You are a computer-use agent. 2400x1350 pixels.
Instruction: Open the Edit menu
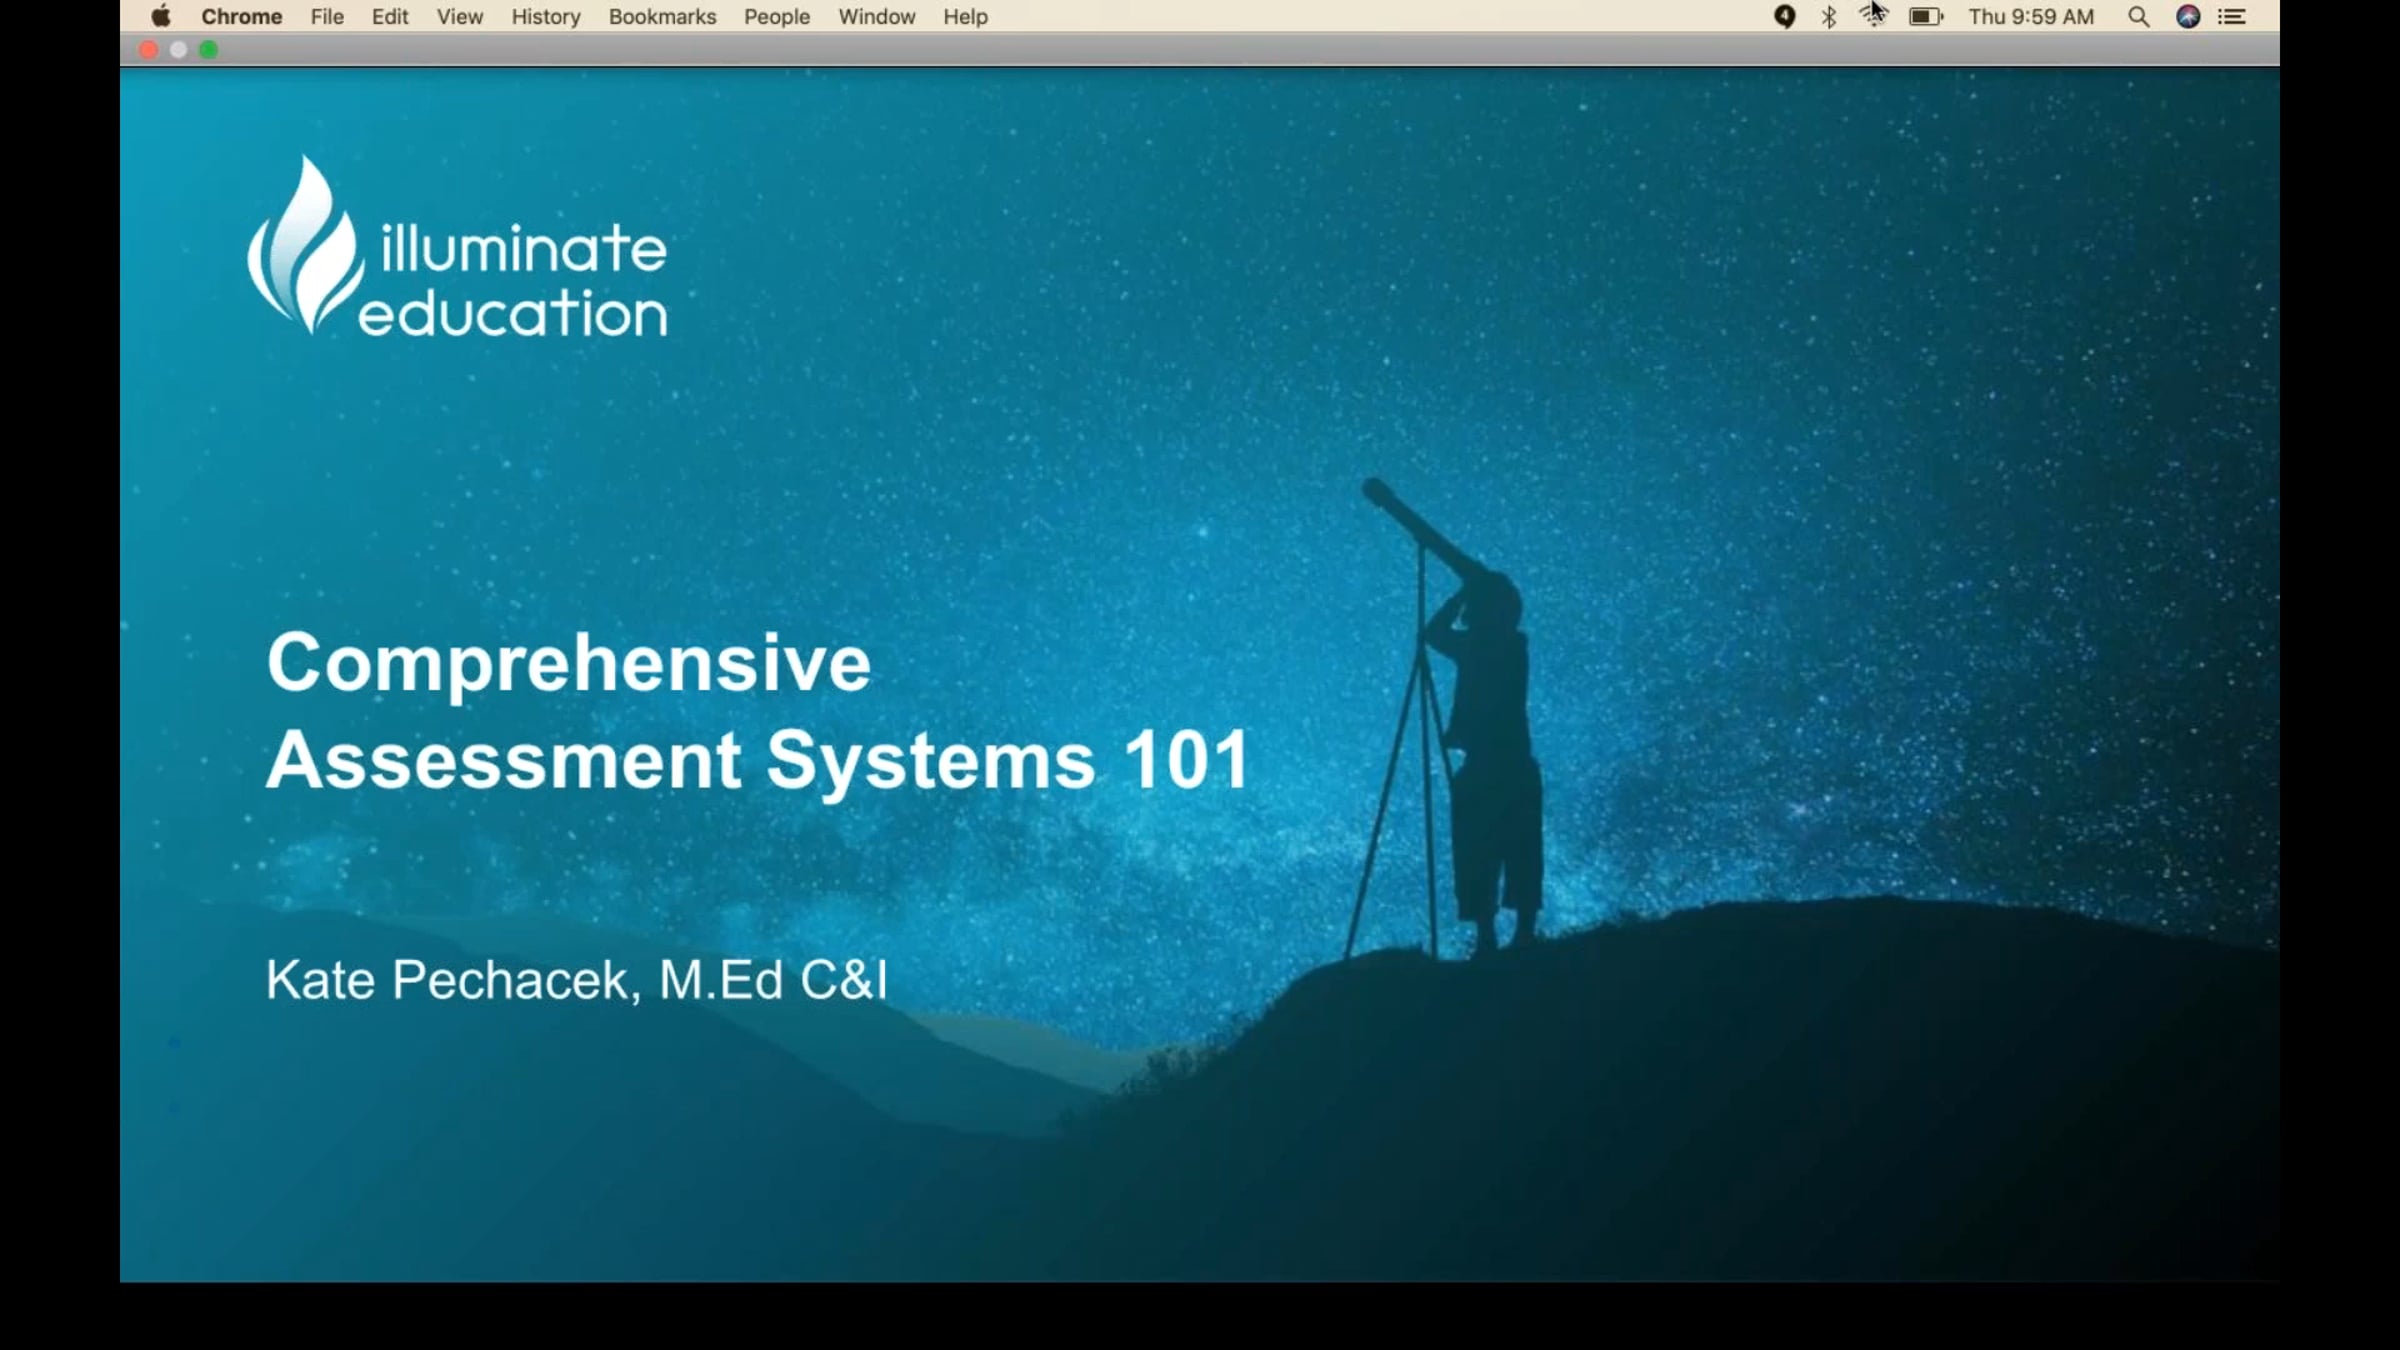pos(390,17)
